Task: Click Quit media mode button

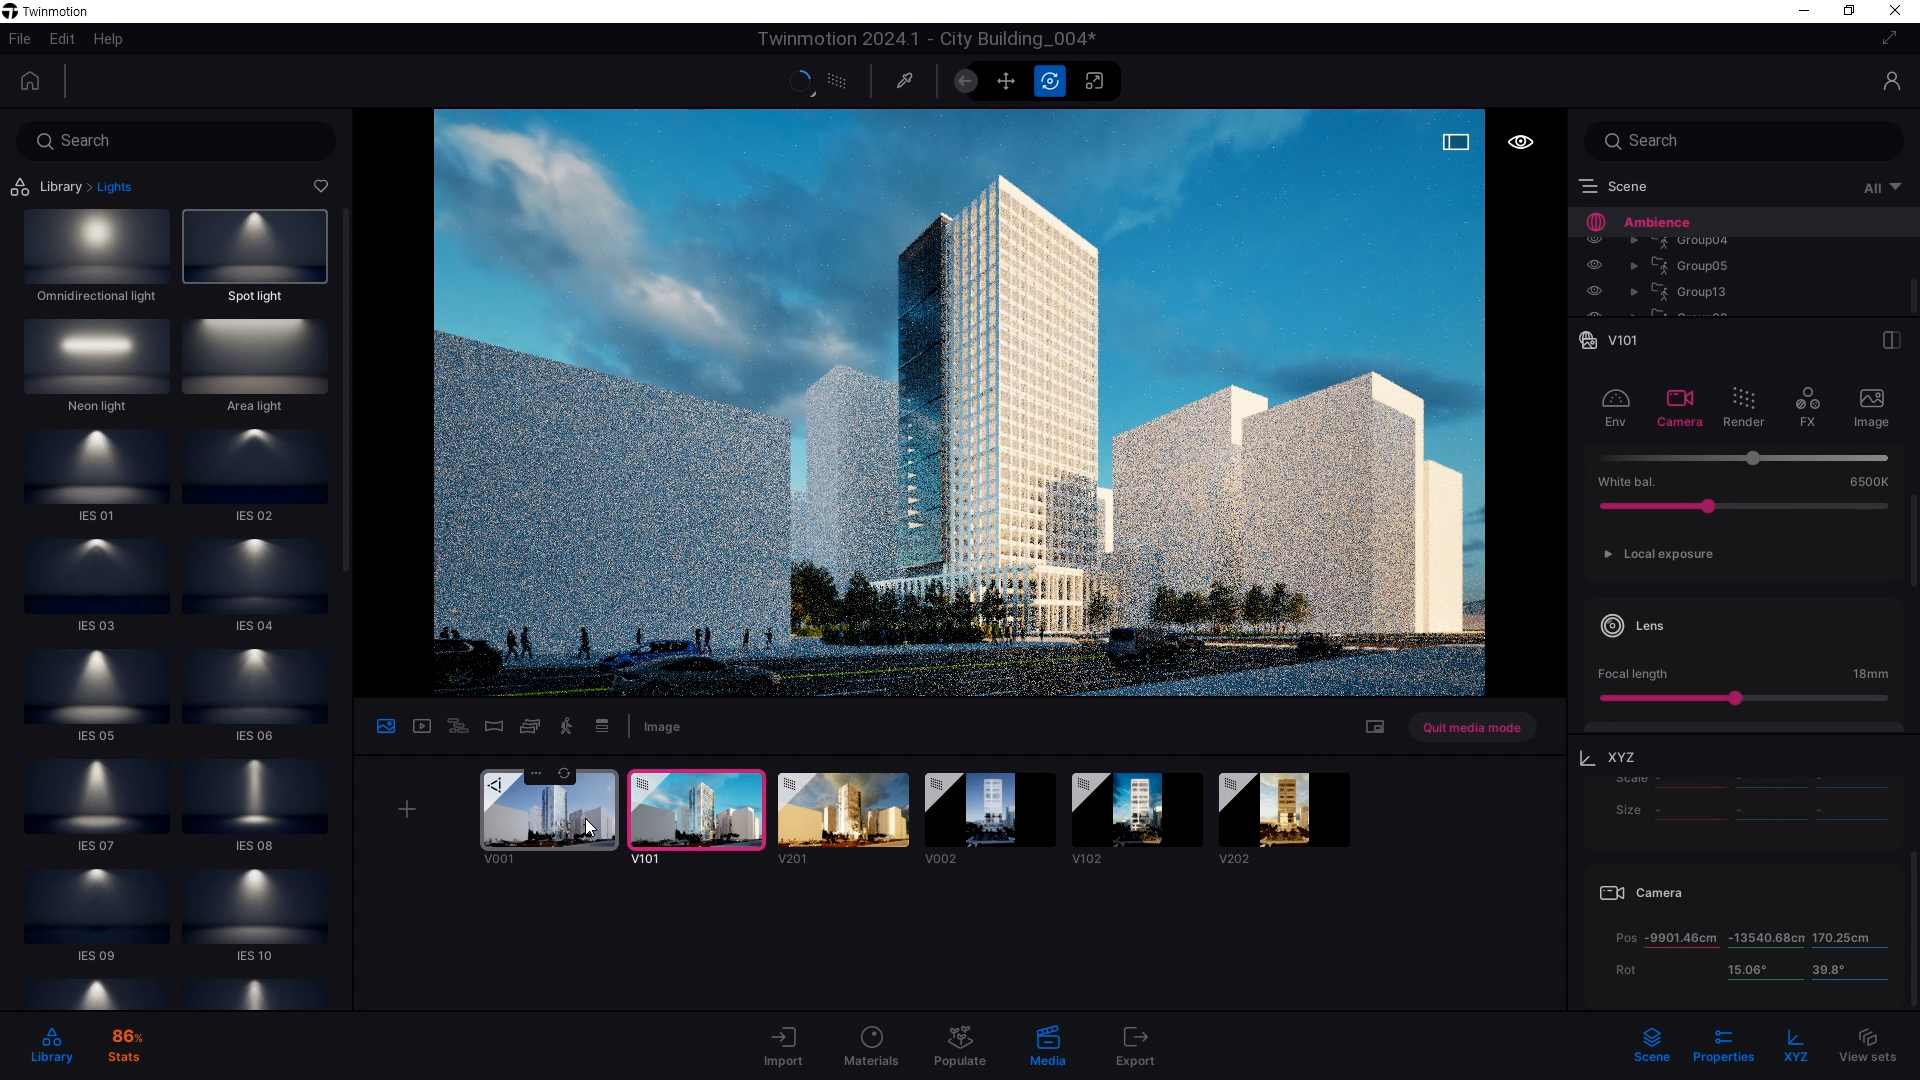Action: click(x=1472, y=727)
